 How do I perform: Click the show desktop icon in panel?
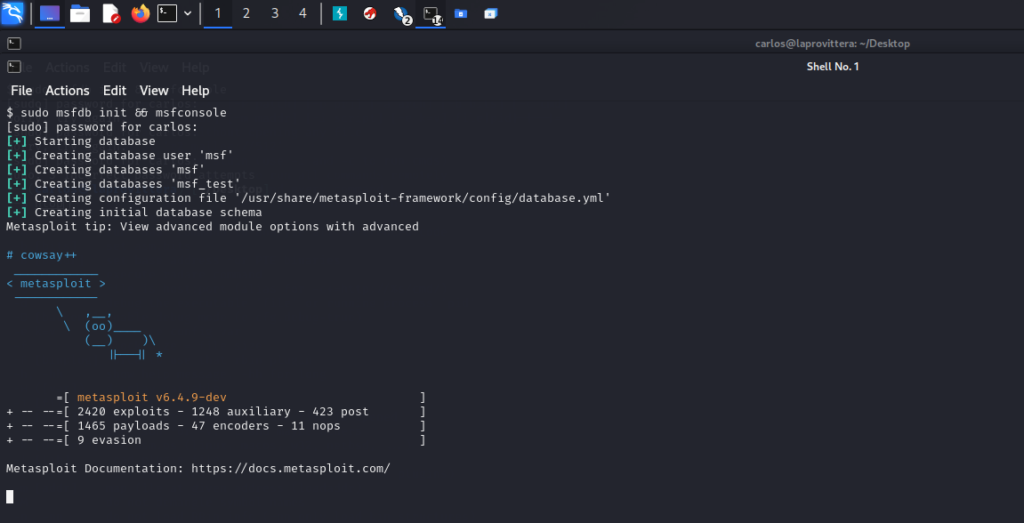(x=49, y=14)
